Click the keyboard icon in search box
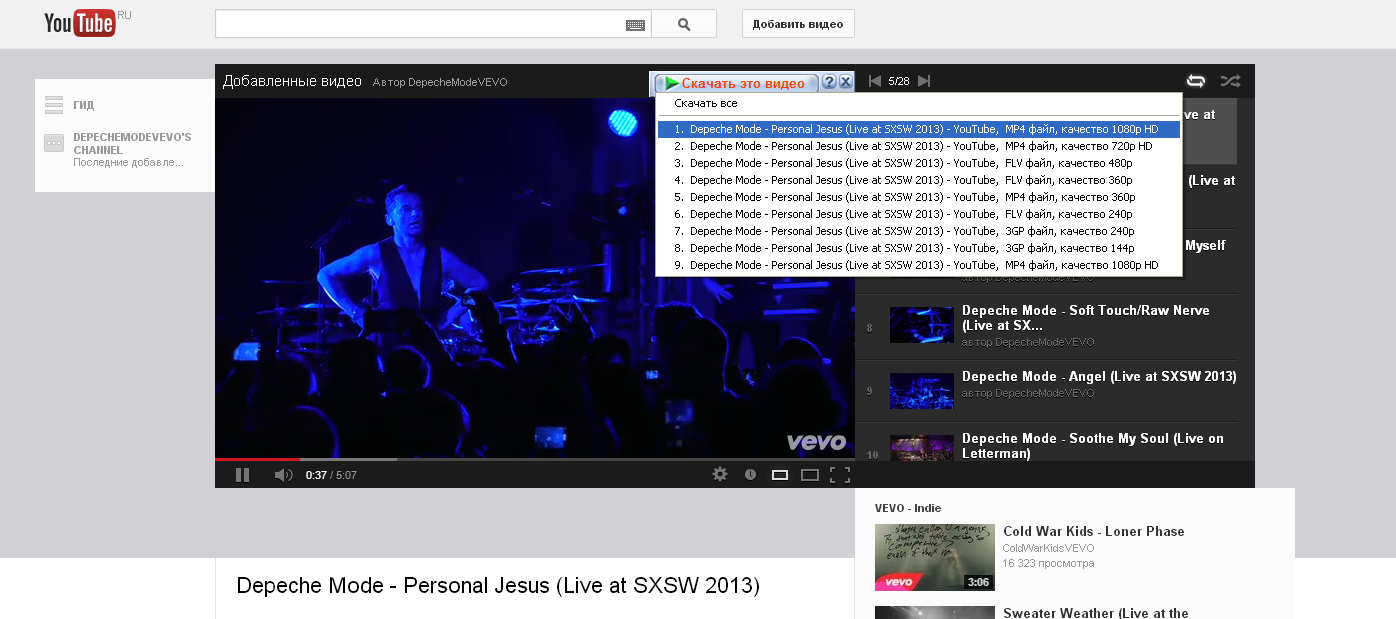Image resolution: width=1396 pixels, height=619 pixels. tap(635, 25)
